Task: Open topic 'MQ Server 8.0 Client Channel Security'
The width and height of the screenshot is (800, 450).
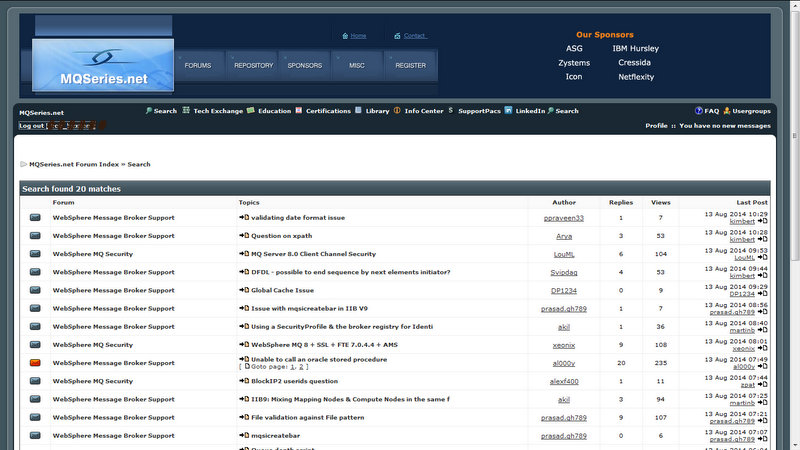Action: coord(313,254)
